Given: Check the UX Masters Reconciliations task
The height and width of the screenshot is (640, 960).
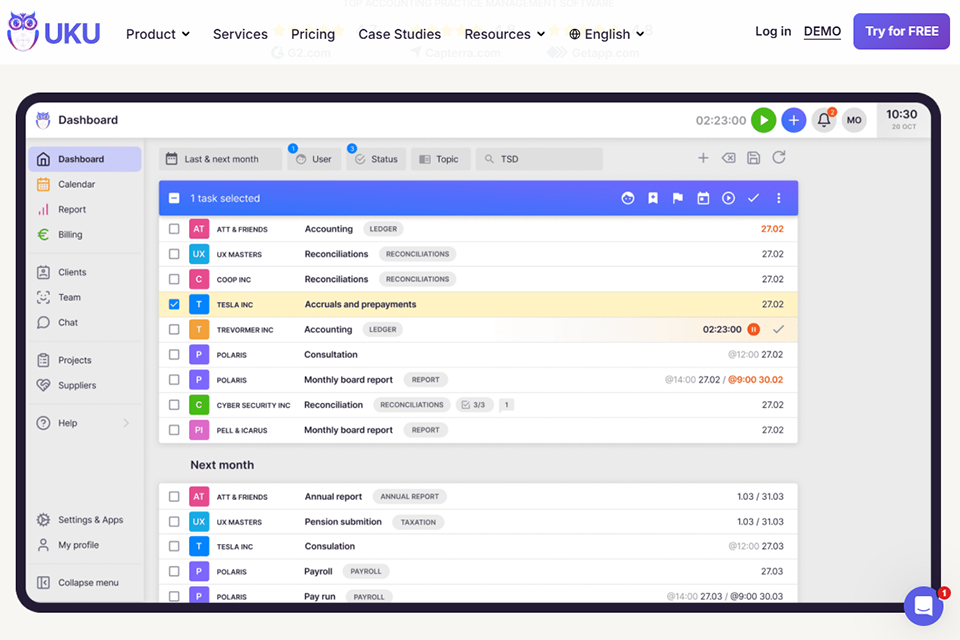Looking at the screenshot, I should point(174,254).
